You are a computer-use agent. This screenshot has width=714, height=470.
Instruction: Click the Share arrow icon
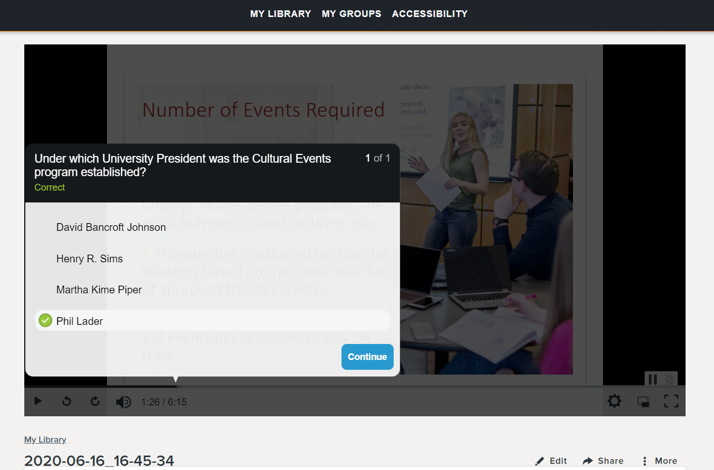tap(588, 461)
